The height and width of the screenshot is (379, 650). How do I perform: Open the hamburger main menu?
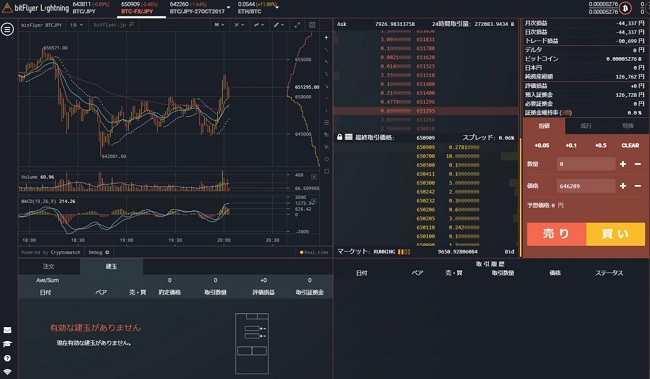tap(7, 29)
